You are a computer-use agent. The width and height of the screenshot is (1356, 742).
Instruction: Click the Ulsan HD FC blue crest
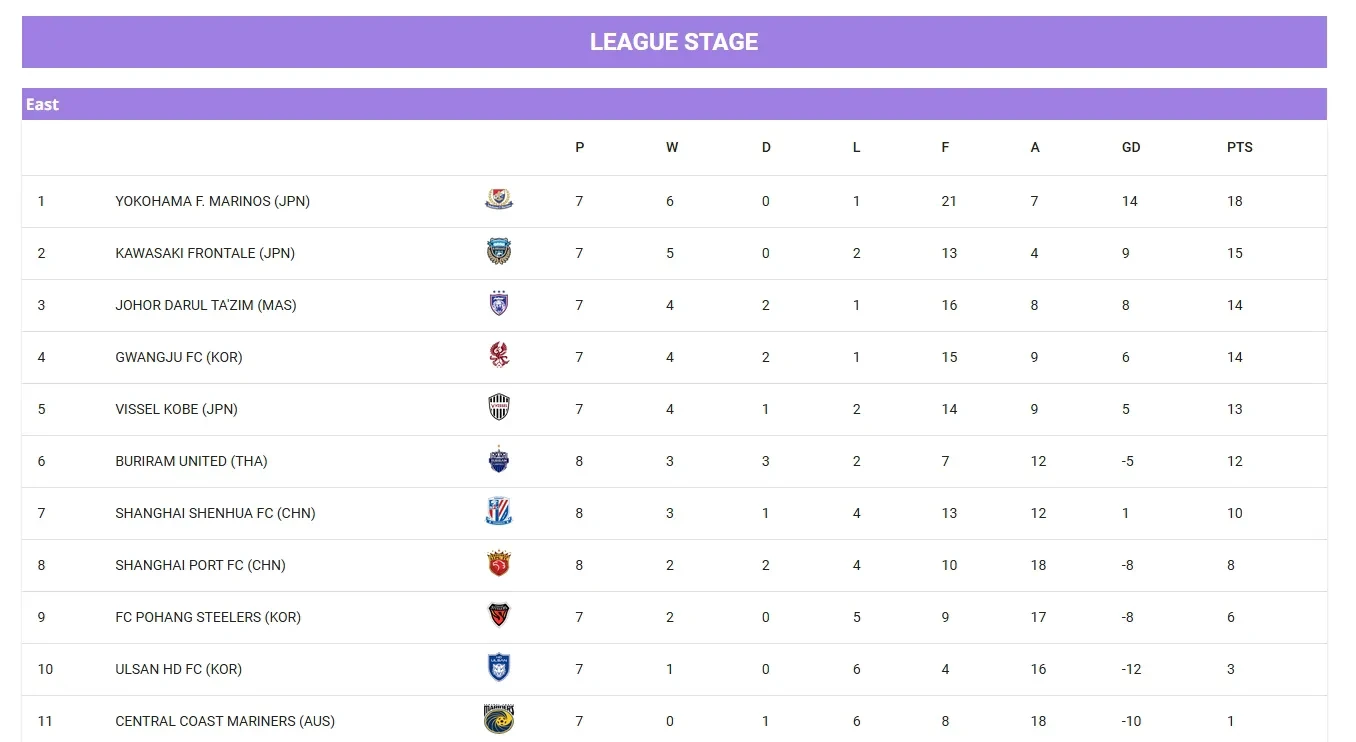499,668
